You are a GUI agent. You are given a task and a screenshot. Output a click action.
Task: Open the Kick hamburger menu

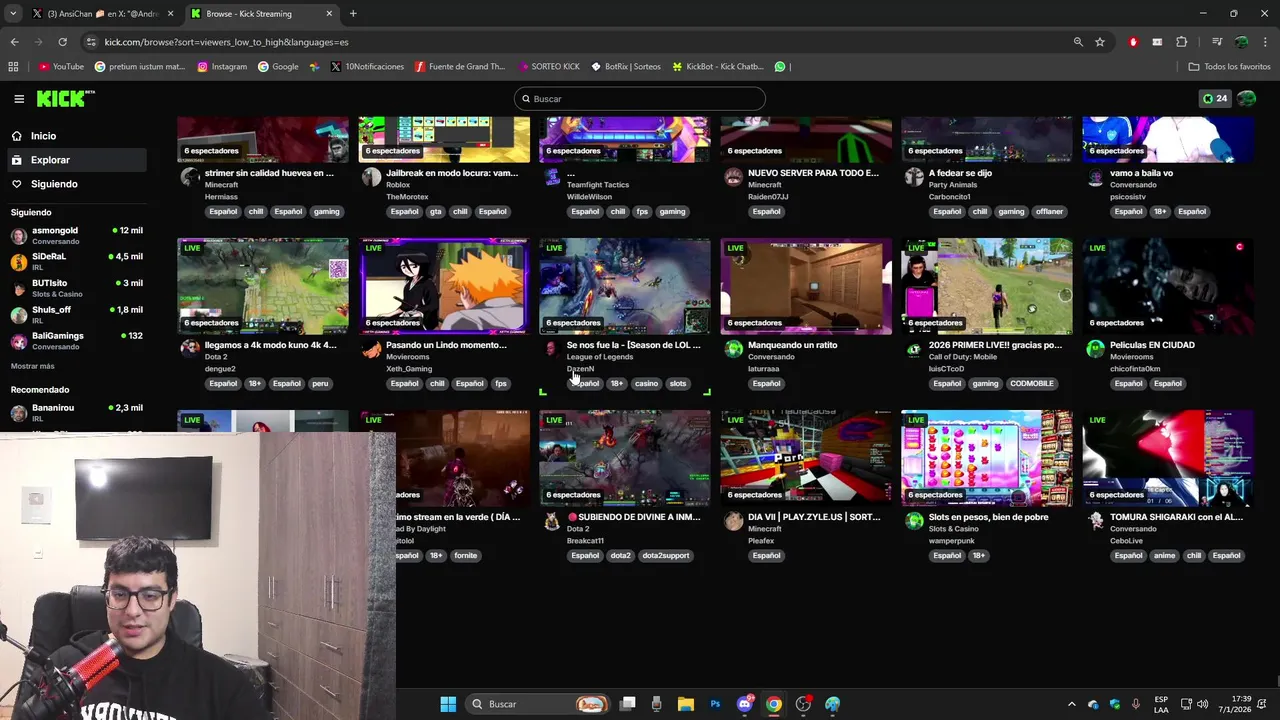pyautogui.click(x=19, y=99)
